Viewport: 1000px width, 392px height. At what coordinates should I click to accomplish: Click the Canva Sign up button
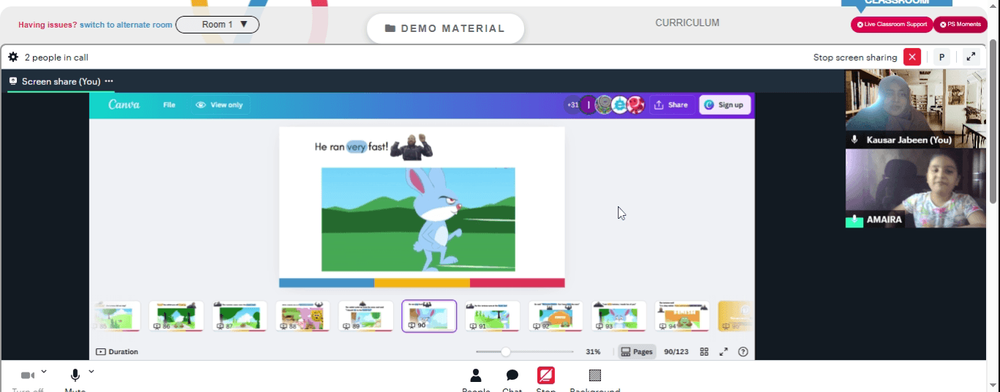click(724, 105)
